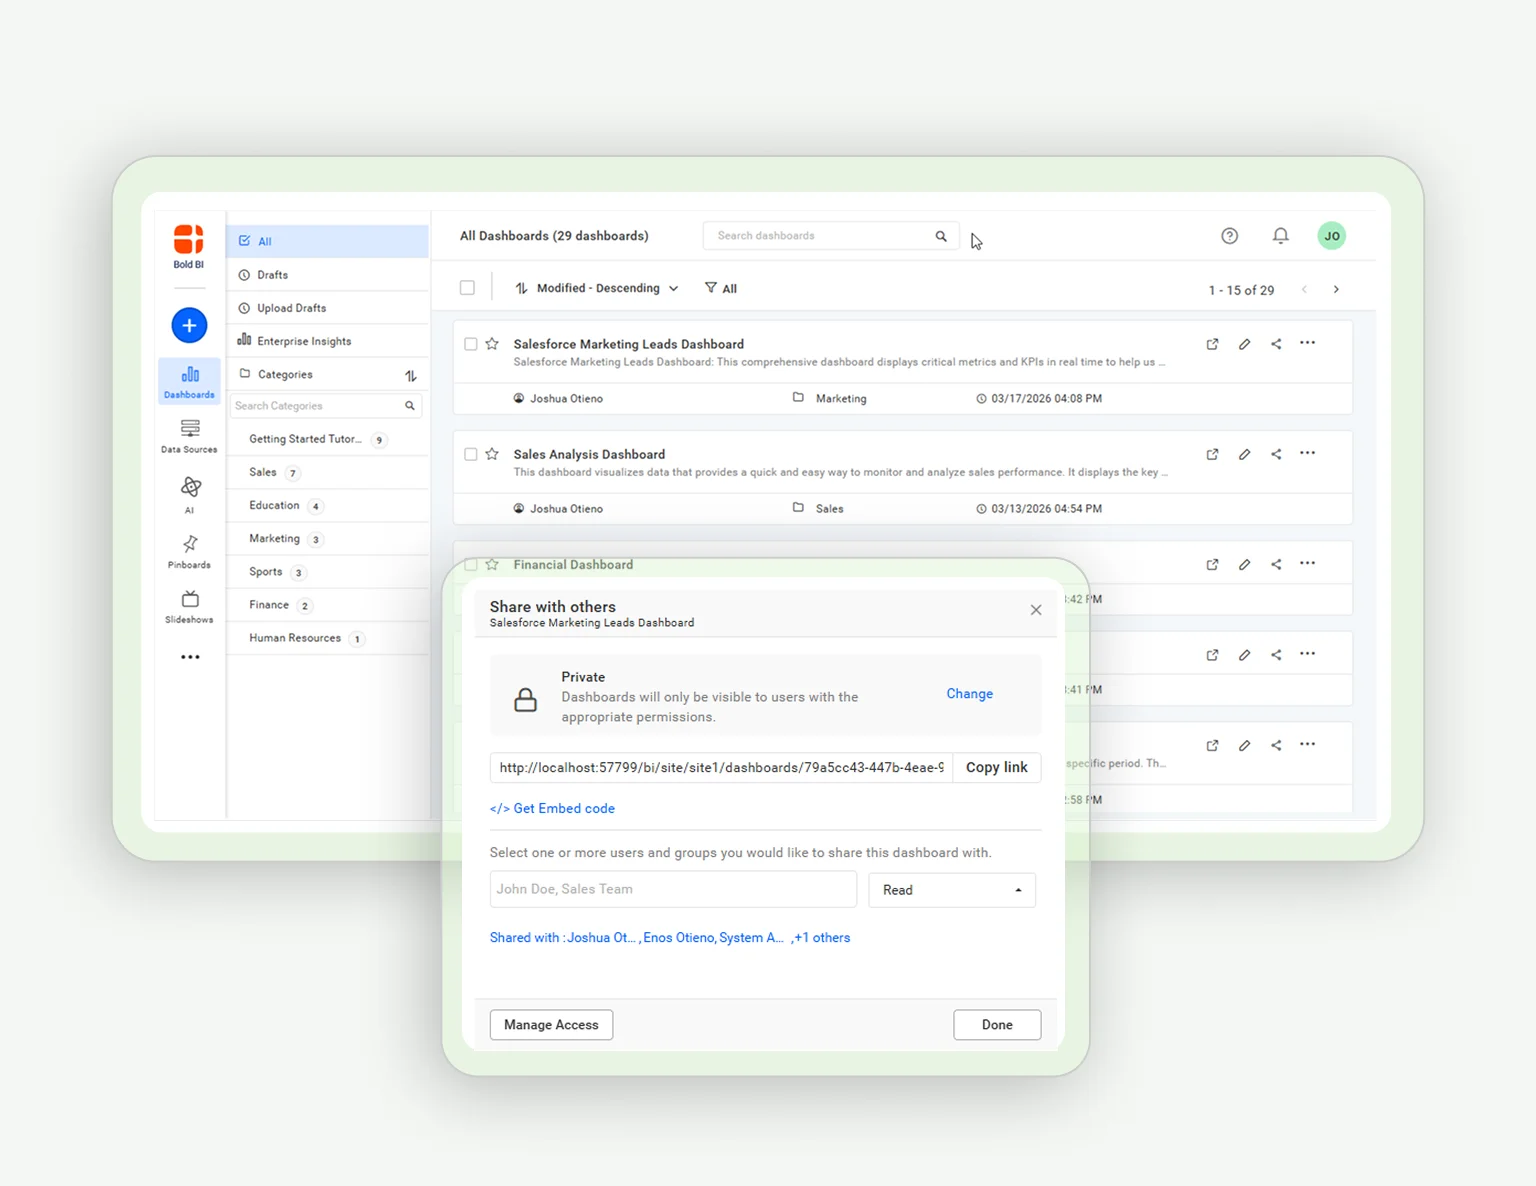Open more options for Salesforce Marketing Leads Dashboard
1536x1186 pixels.
1307,343
